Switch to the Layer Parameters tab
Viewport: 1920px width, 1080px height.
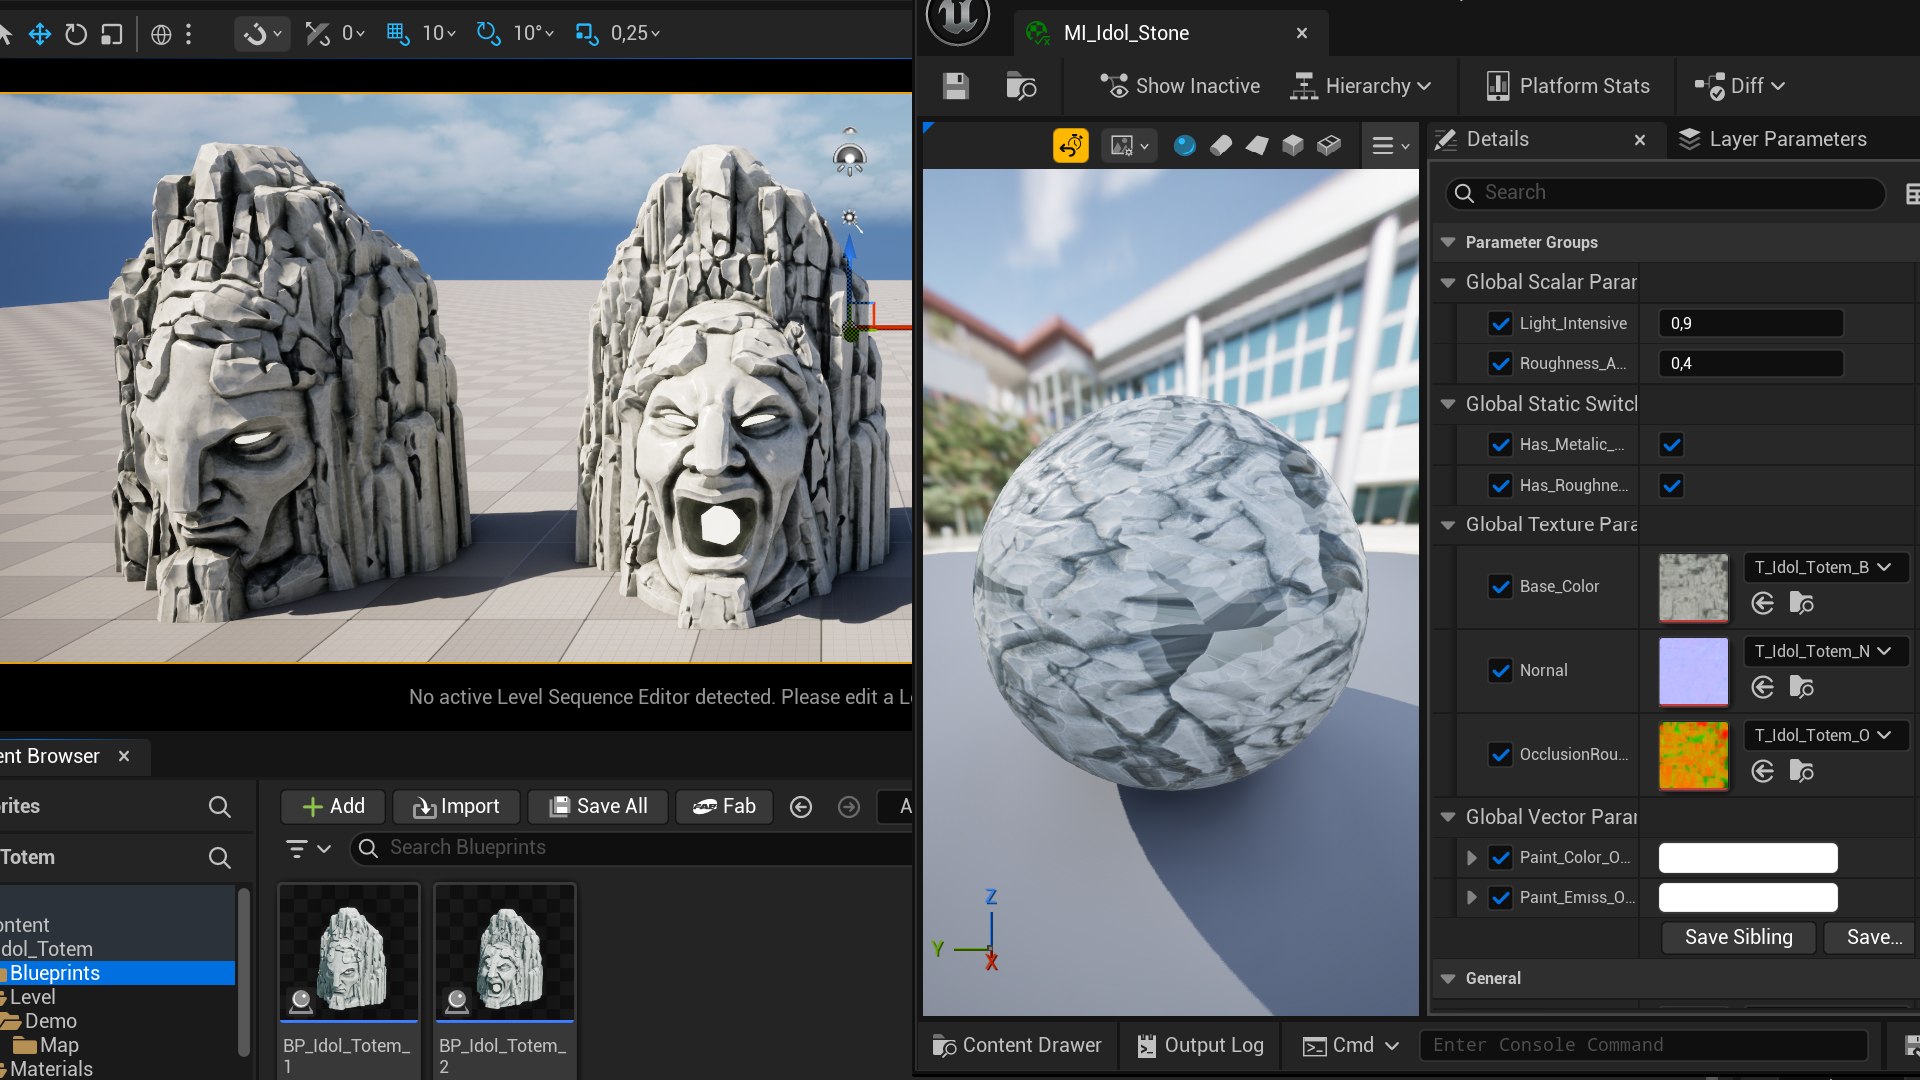tap(1773, 139)
